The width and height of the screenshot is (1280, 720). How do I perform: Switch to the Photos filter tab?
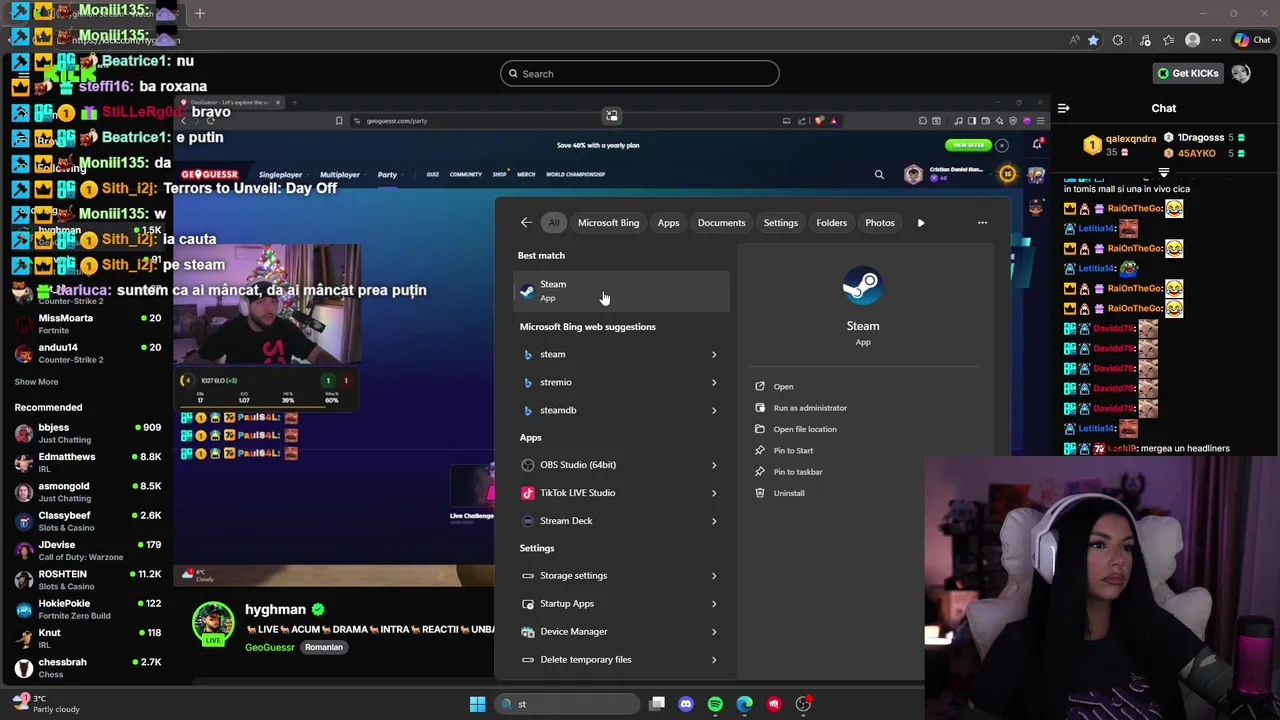coord(880,223)
